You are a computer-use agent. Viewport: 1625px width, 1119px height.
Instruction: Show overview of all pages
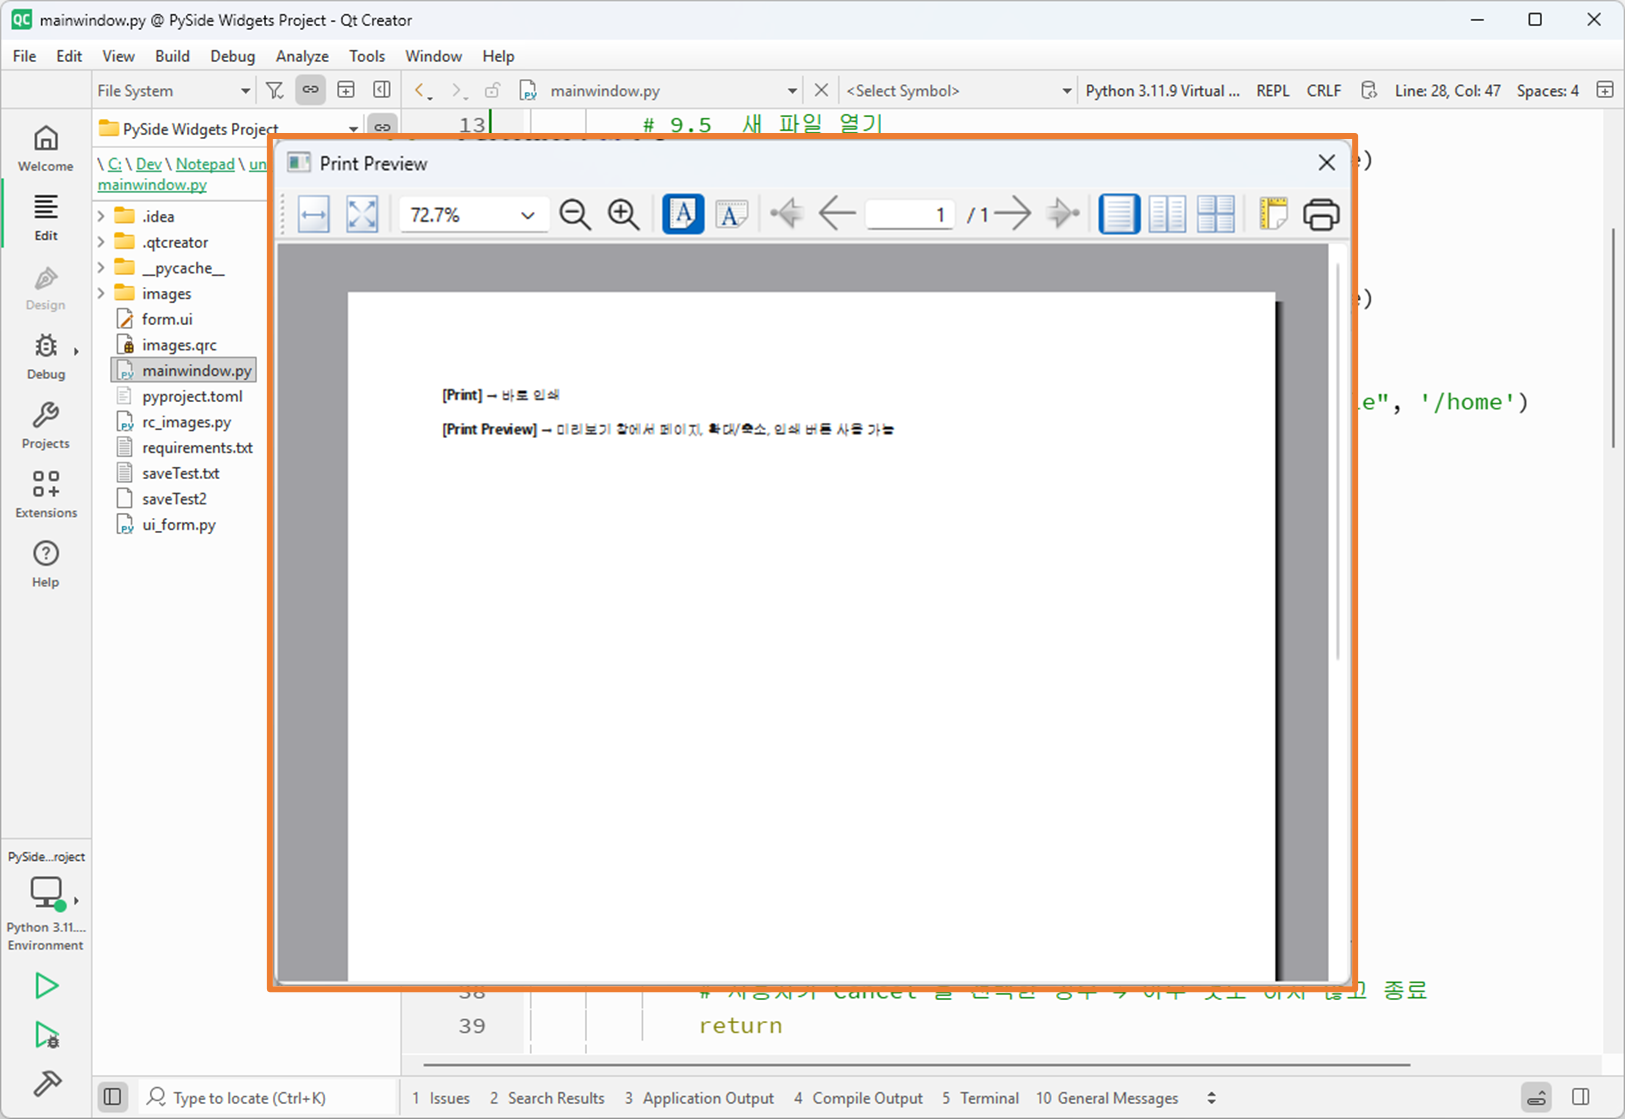coord(1216,214)
